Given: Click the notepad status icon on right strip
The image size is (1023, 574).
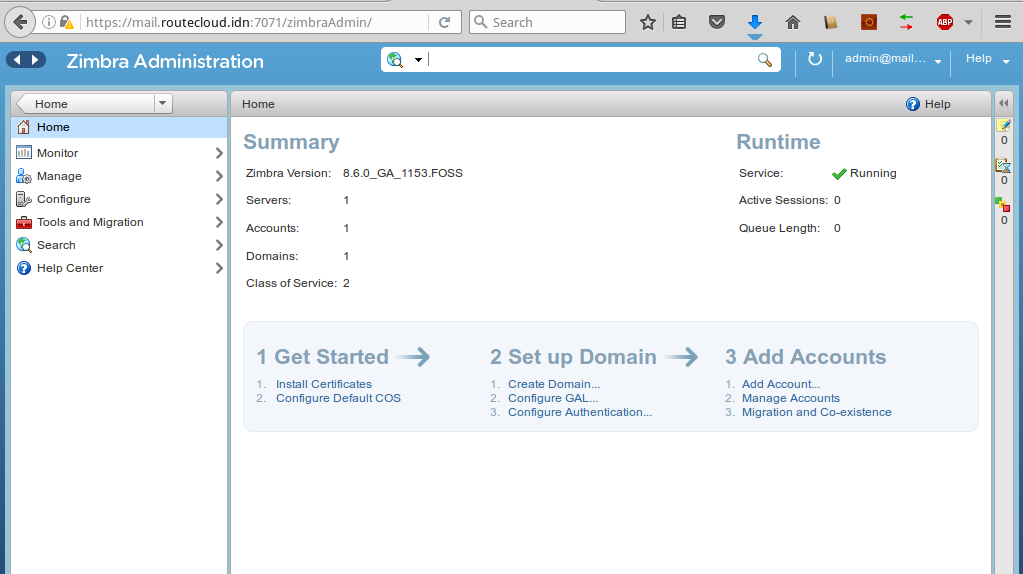Looking at the screenshot, I should pos(1003,125).
